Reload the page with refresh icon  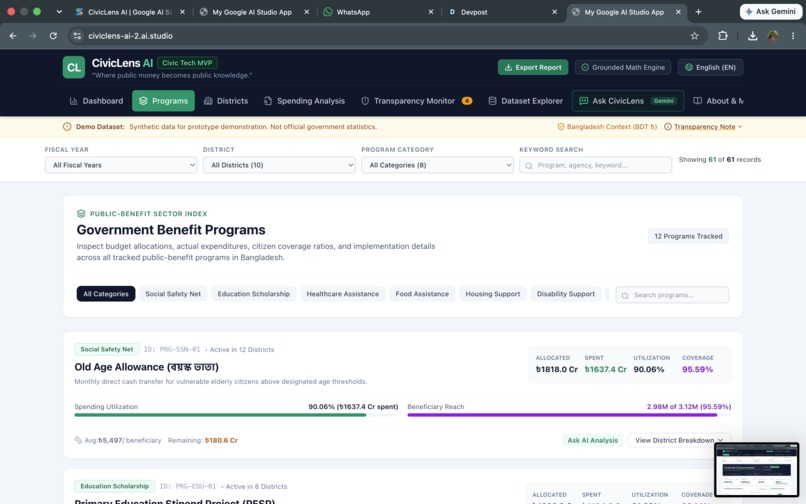click(x=53, y=35)
